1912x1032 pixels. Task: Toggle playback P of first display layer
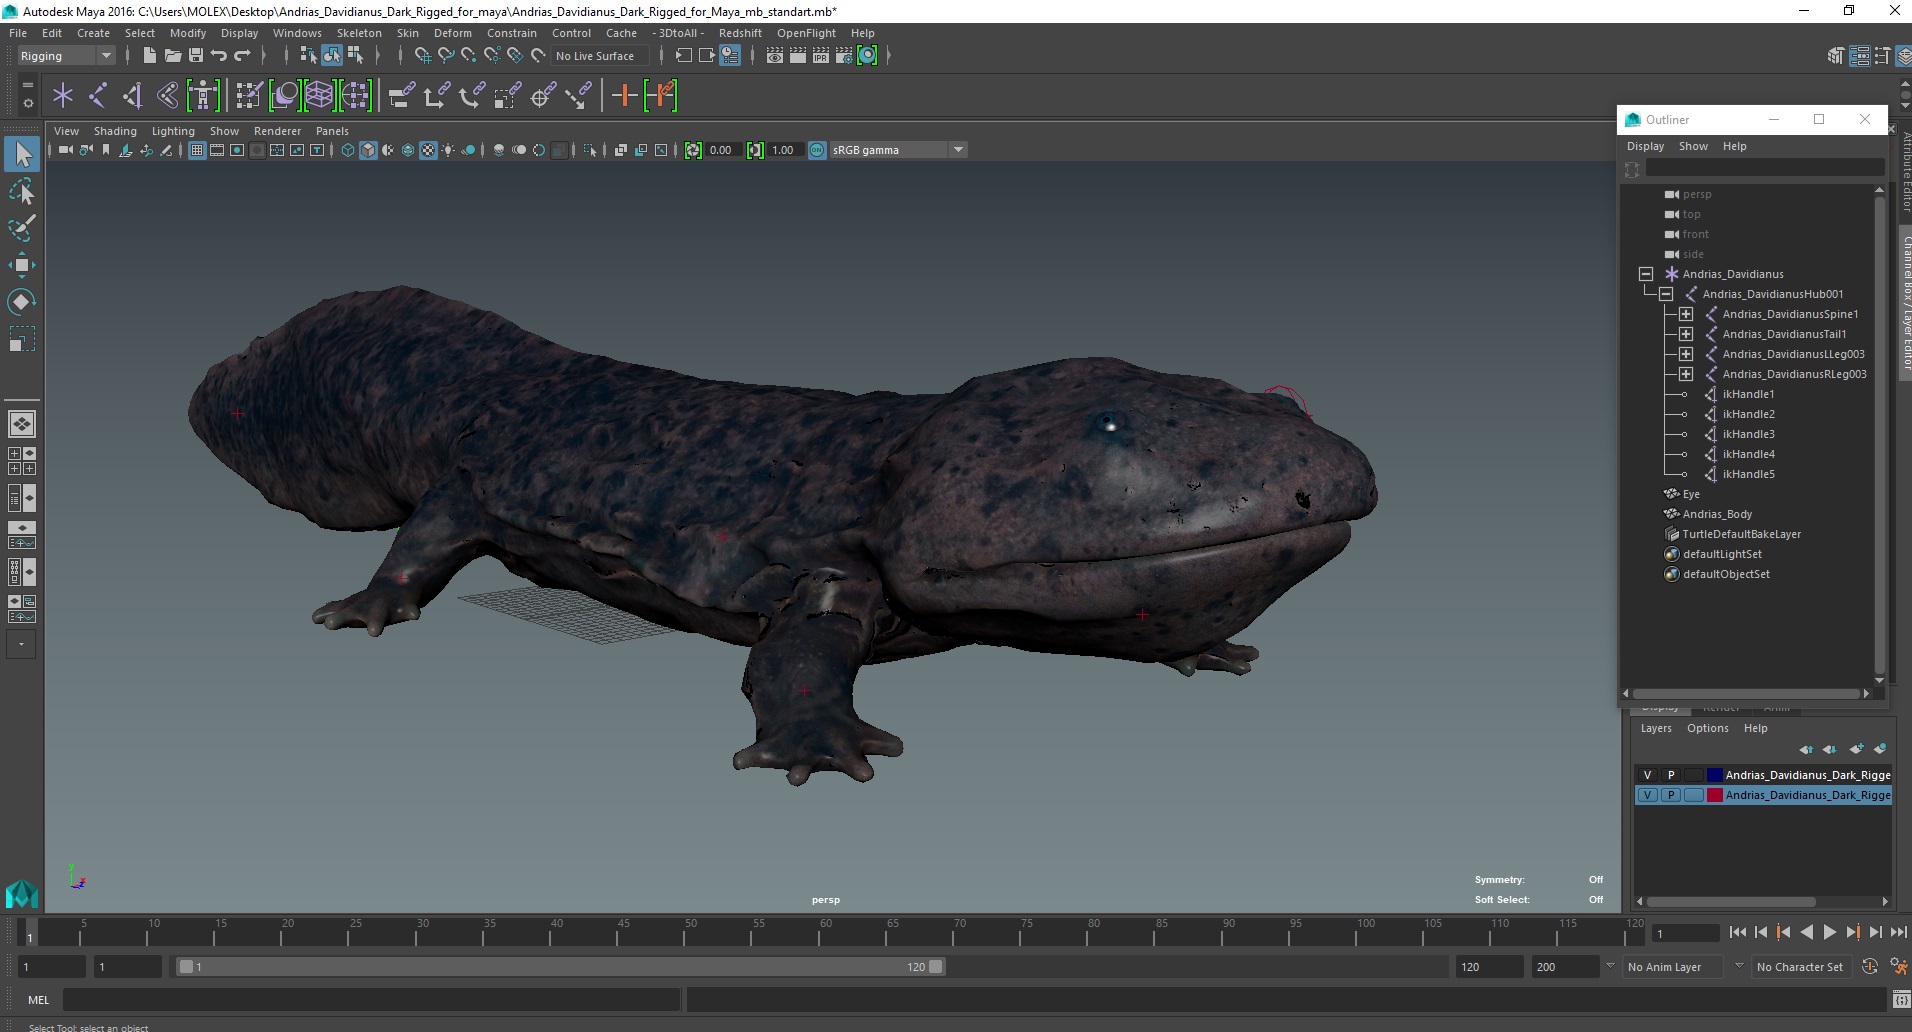tap(1670, 775)
